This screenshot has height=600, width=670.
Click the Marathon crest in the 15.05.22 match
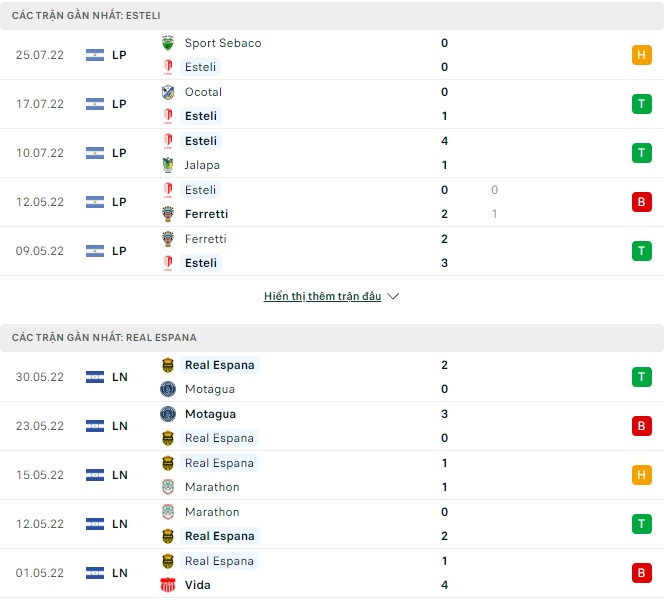(x=168, y=487)
